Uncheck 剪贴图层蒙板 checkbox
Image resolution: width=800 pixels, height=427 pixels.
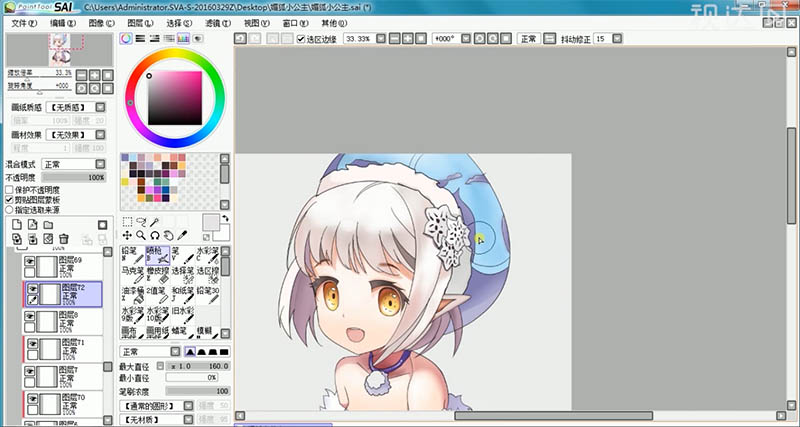coord(9,200)
